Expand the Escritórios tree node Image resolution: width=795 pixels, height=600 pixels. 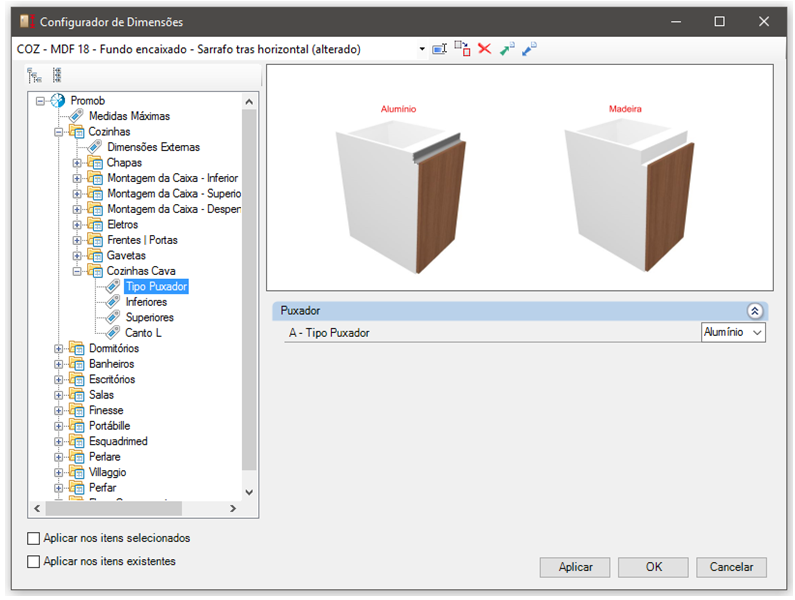59,379
